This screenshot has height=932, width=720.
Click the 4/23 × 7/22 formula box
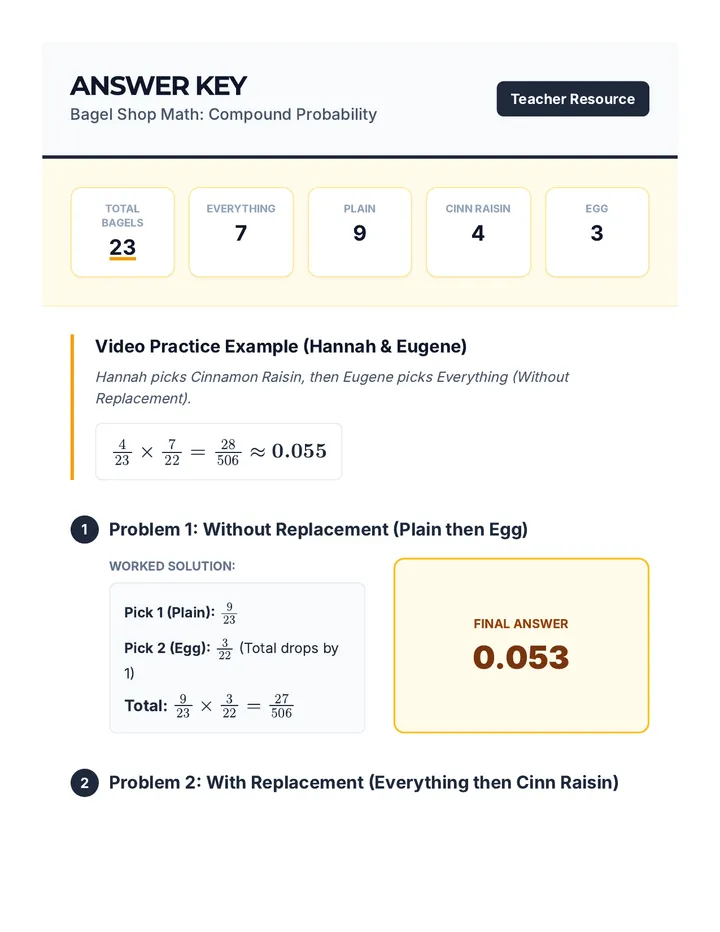(x=219, y=452)
